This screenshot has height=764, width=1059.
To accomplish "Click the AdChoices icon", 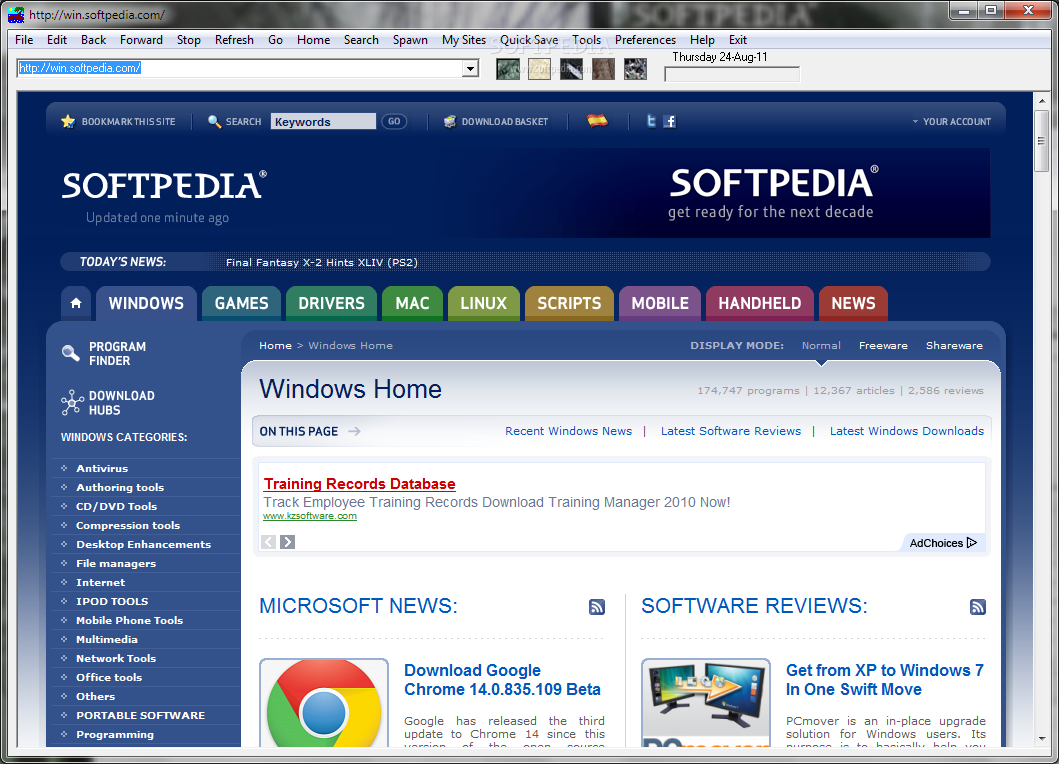I will click(x=971, y=542).
